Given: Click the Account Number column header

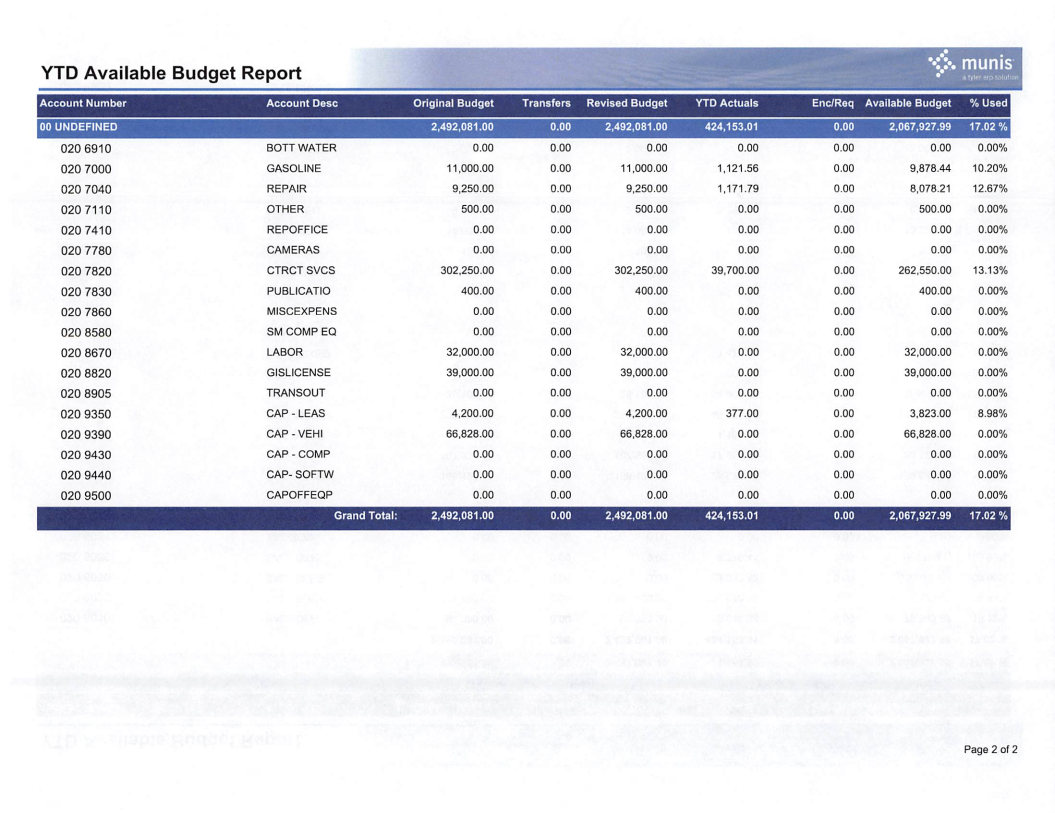Looking at the screenshot, I should pos(83,103).
